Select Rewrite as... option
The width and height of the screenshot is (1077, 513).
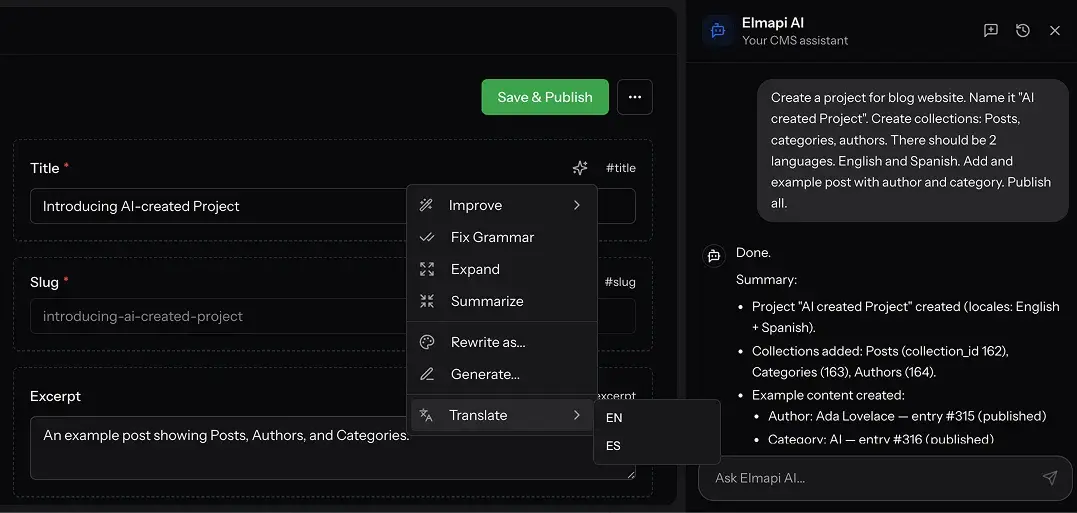[x=501, y=342]
